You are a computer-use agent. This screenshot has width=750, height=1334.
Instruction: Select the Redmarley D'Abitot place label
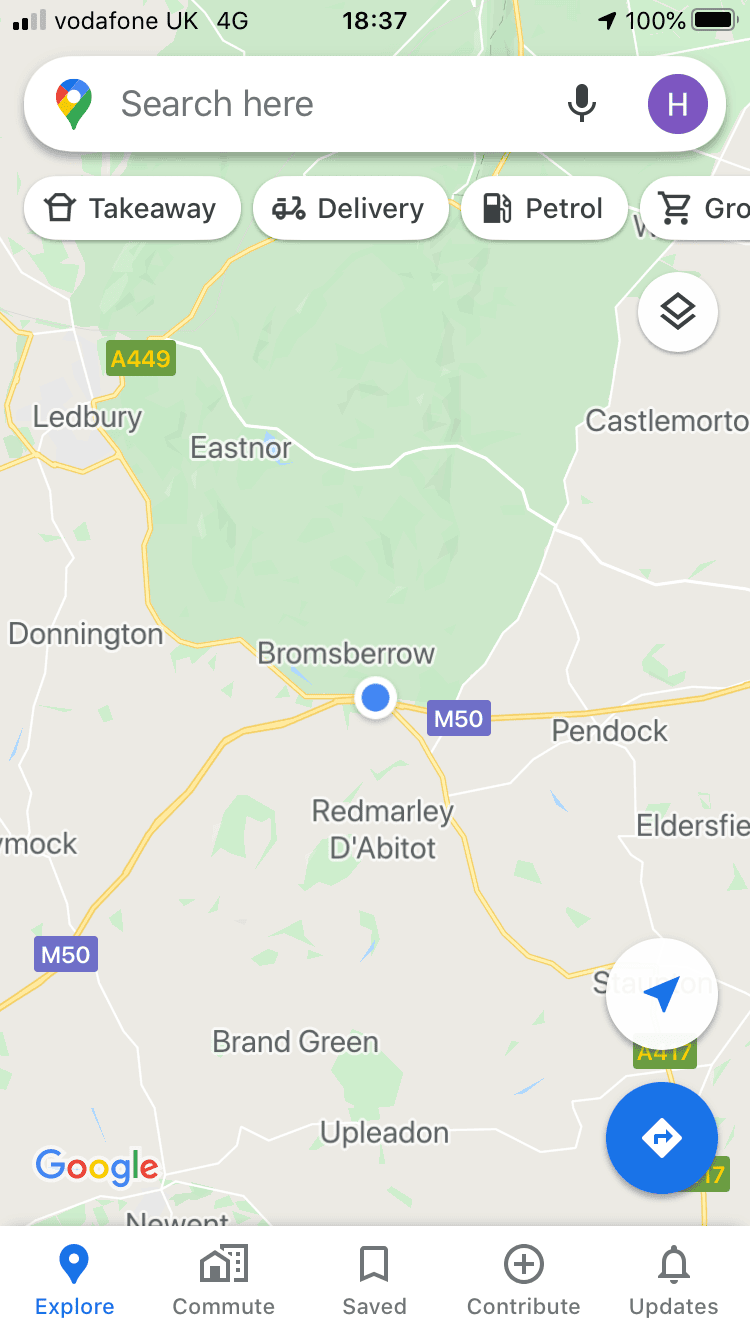pos(383,829)
